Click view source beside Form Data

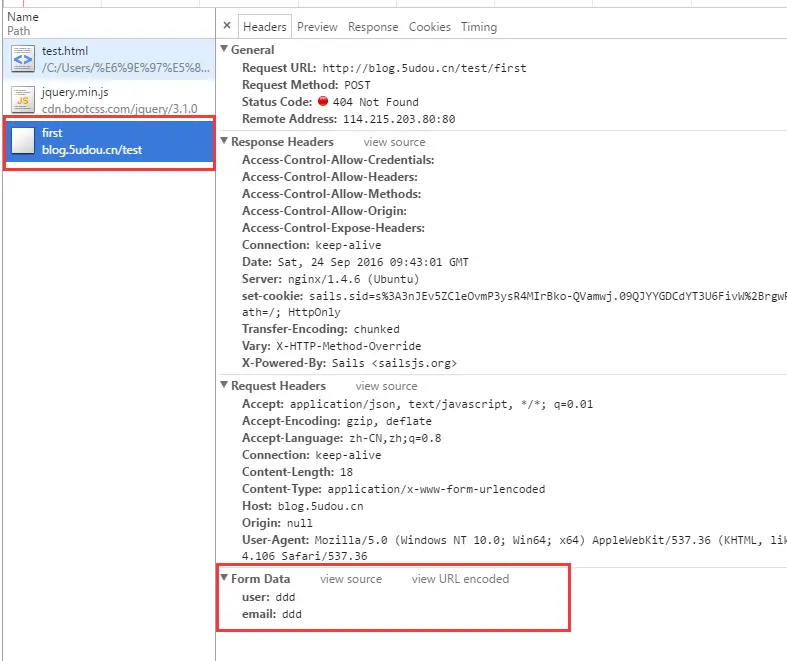(x=351, y=579)
